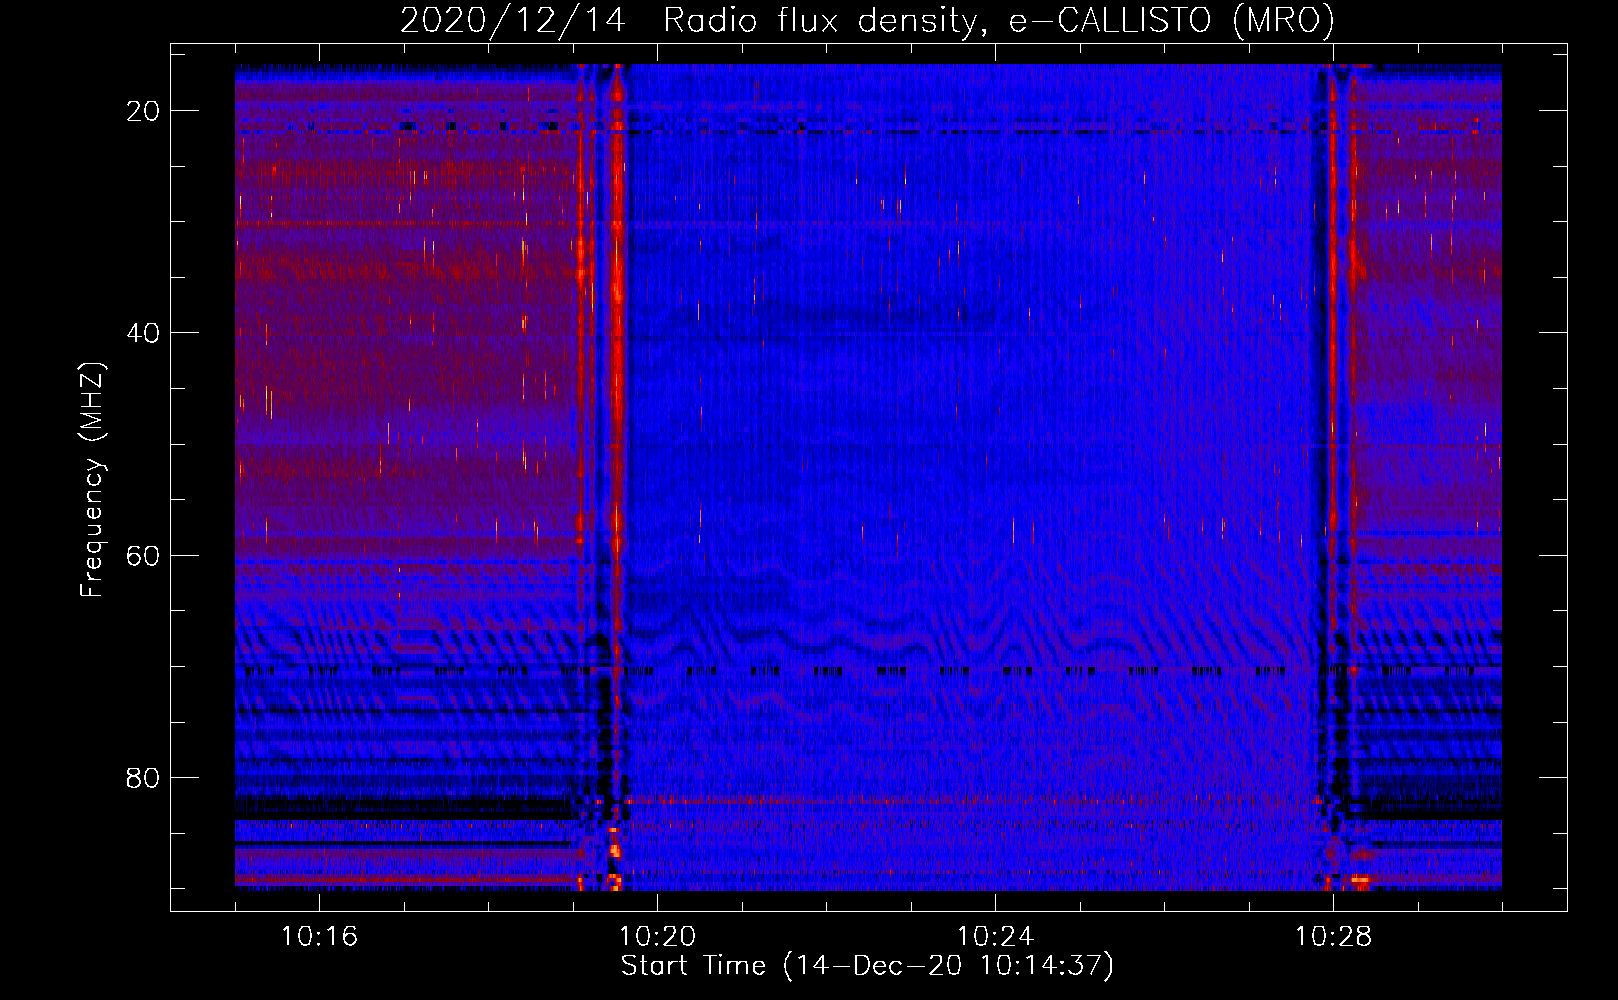The image size is (1618, 1000).
Task: Click the plot title "2020/12/14 Radio flux density, e-CALLISTO (MRO)"
Action: [x=867, y=20]
